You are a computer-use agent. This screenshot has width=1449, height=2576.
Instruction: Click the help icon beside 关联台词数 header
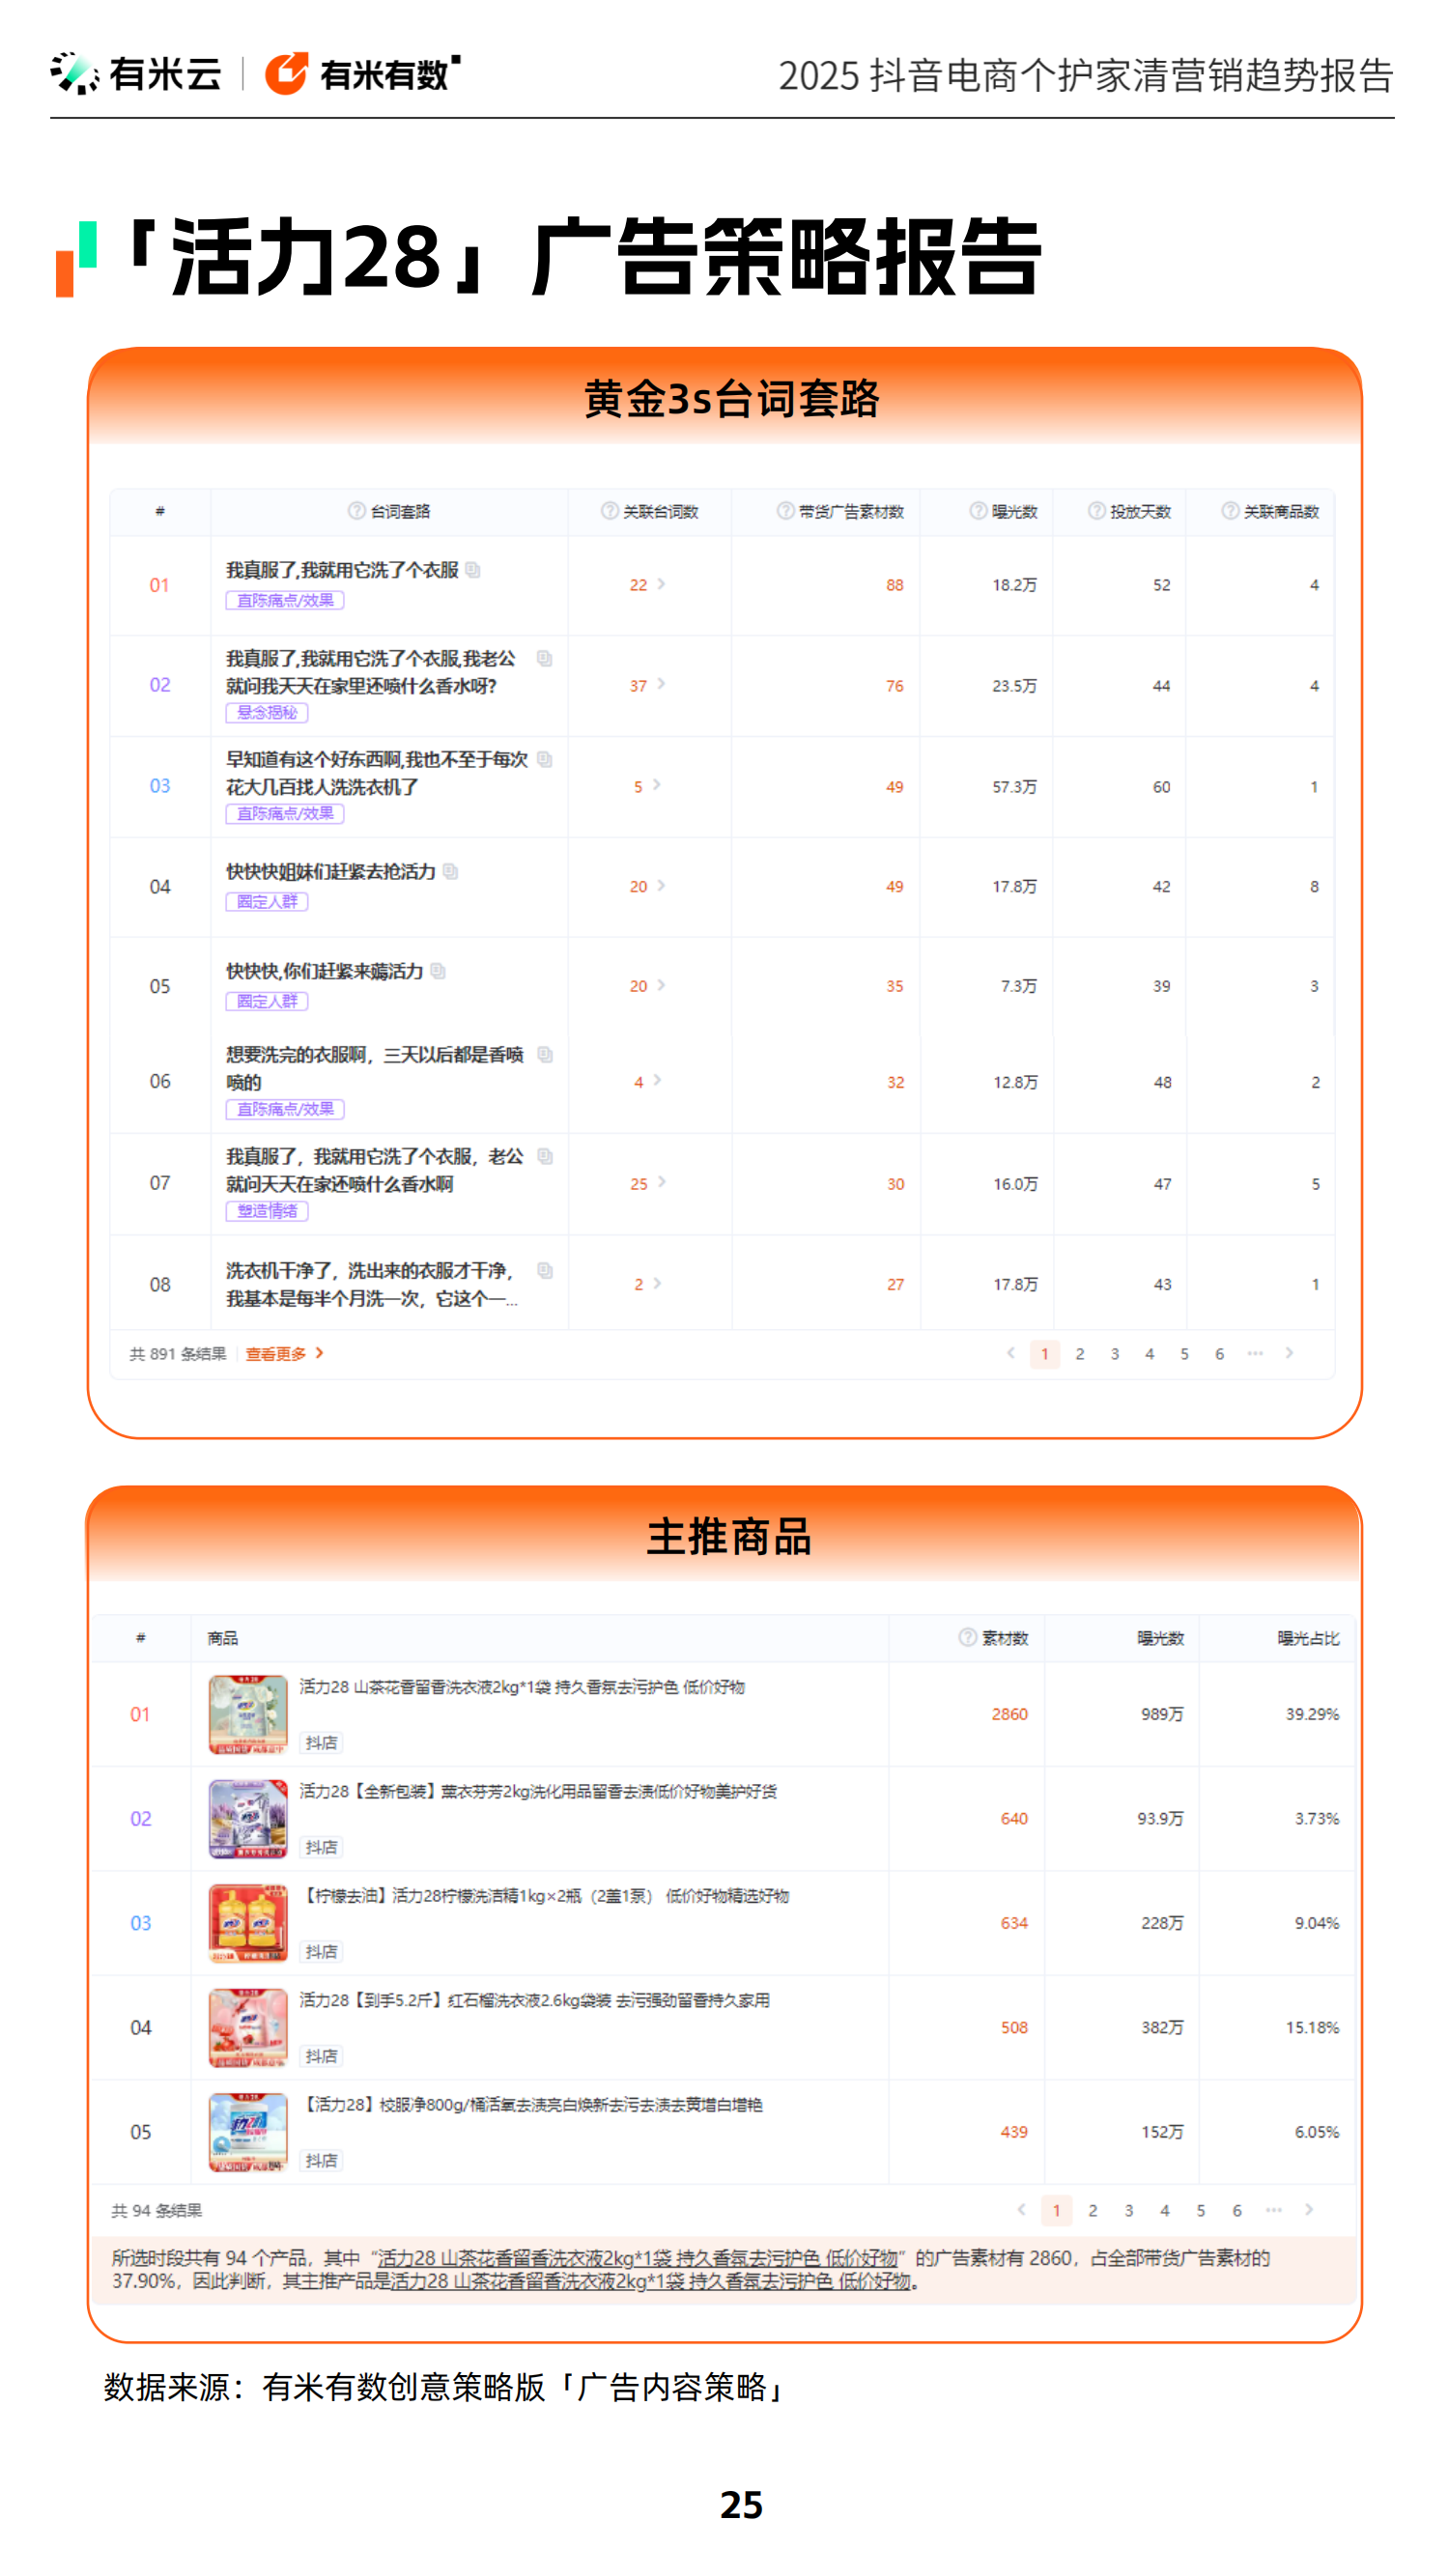609,511
